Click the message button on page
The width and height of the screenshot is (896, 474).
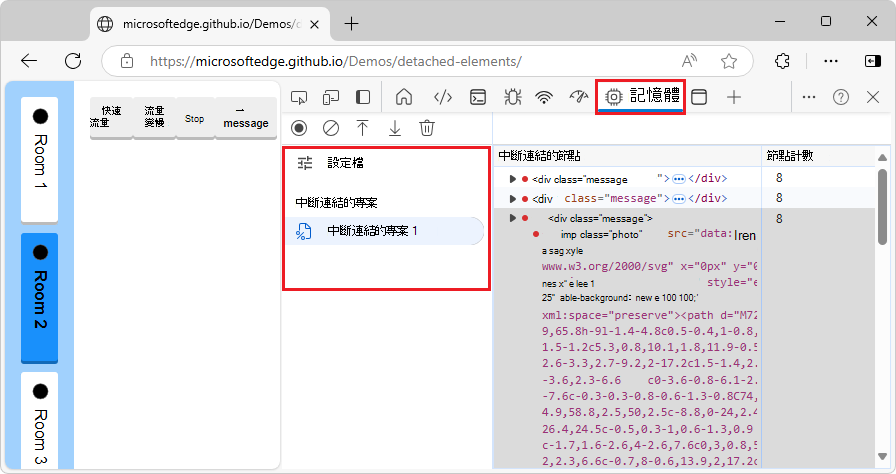(x=246, y=117)
